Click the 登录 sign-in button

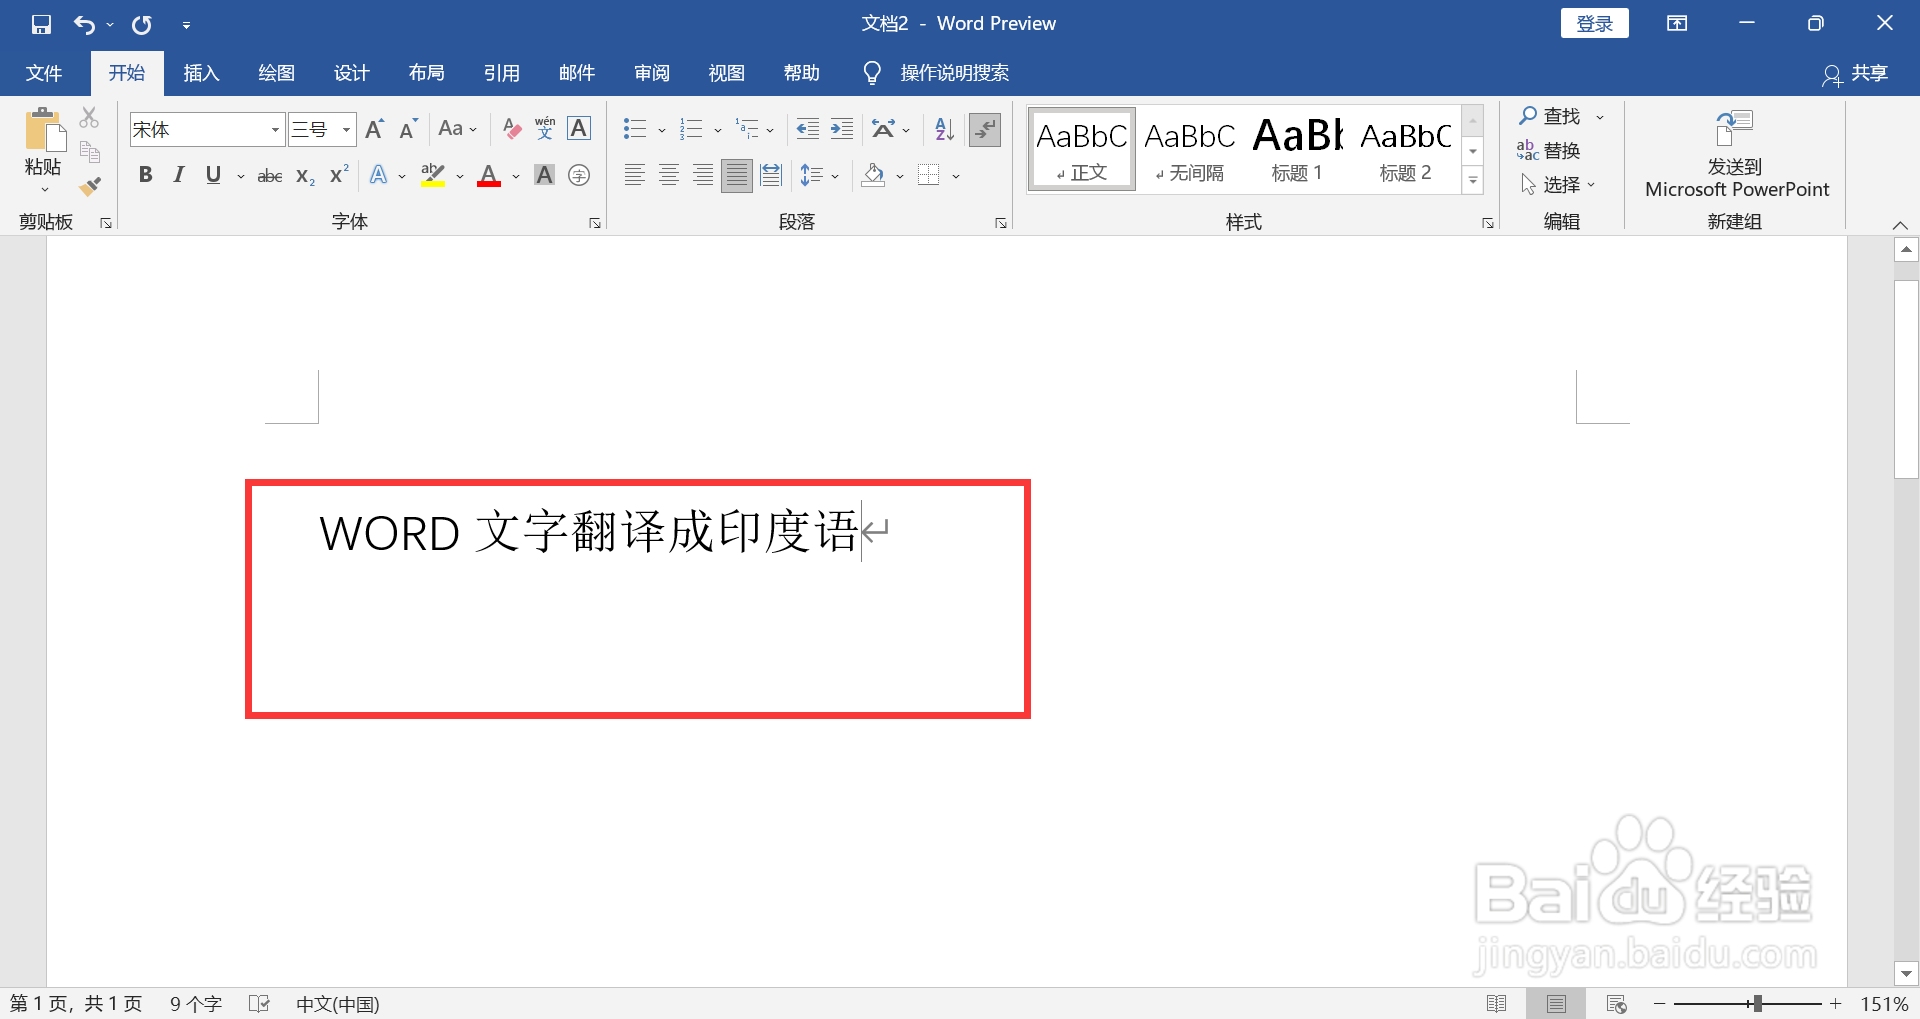coord(1594,24)
